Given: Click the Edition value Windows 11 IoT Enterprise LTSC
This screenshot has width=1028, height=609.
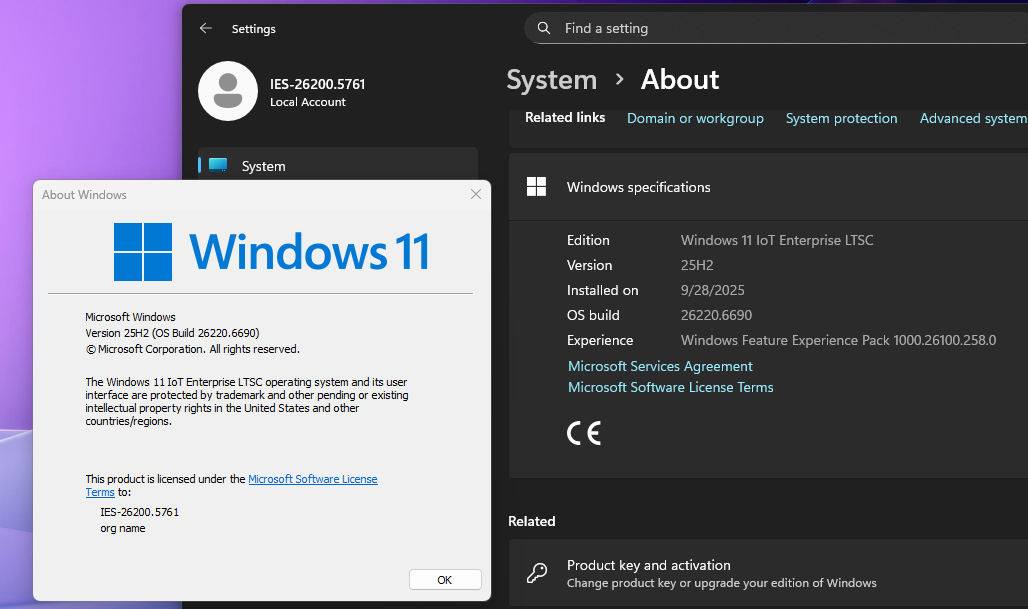Looking at the screenshot, I should click(x=777, y=241).
